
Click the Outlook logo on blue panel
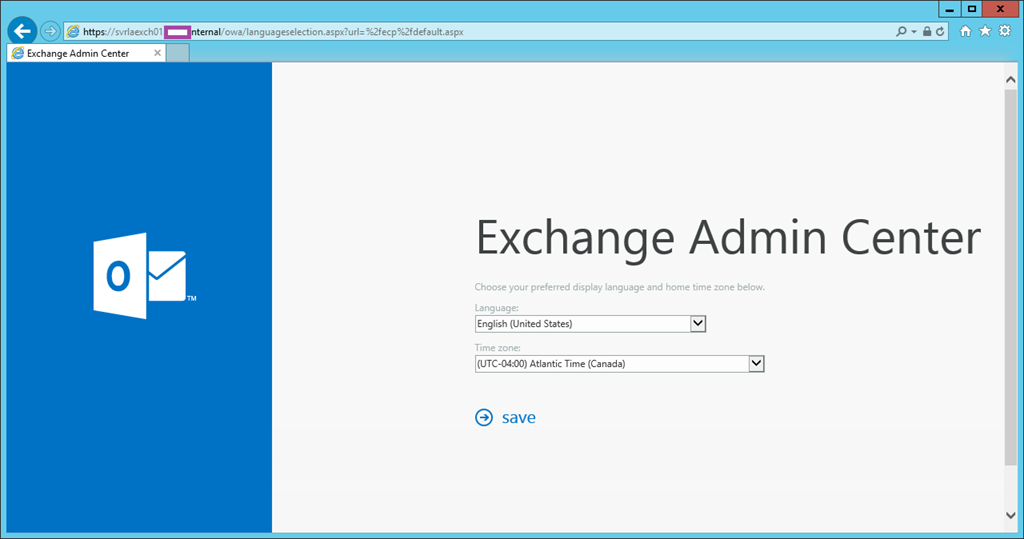click(144, 276)
